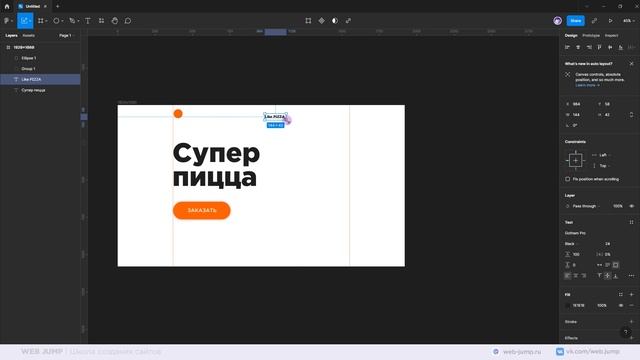Screen dimensions: 640x360
Task: Open type details more options
Action: pyautogui.click(x=631, y=276)
